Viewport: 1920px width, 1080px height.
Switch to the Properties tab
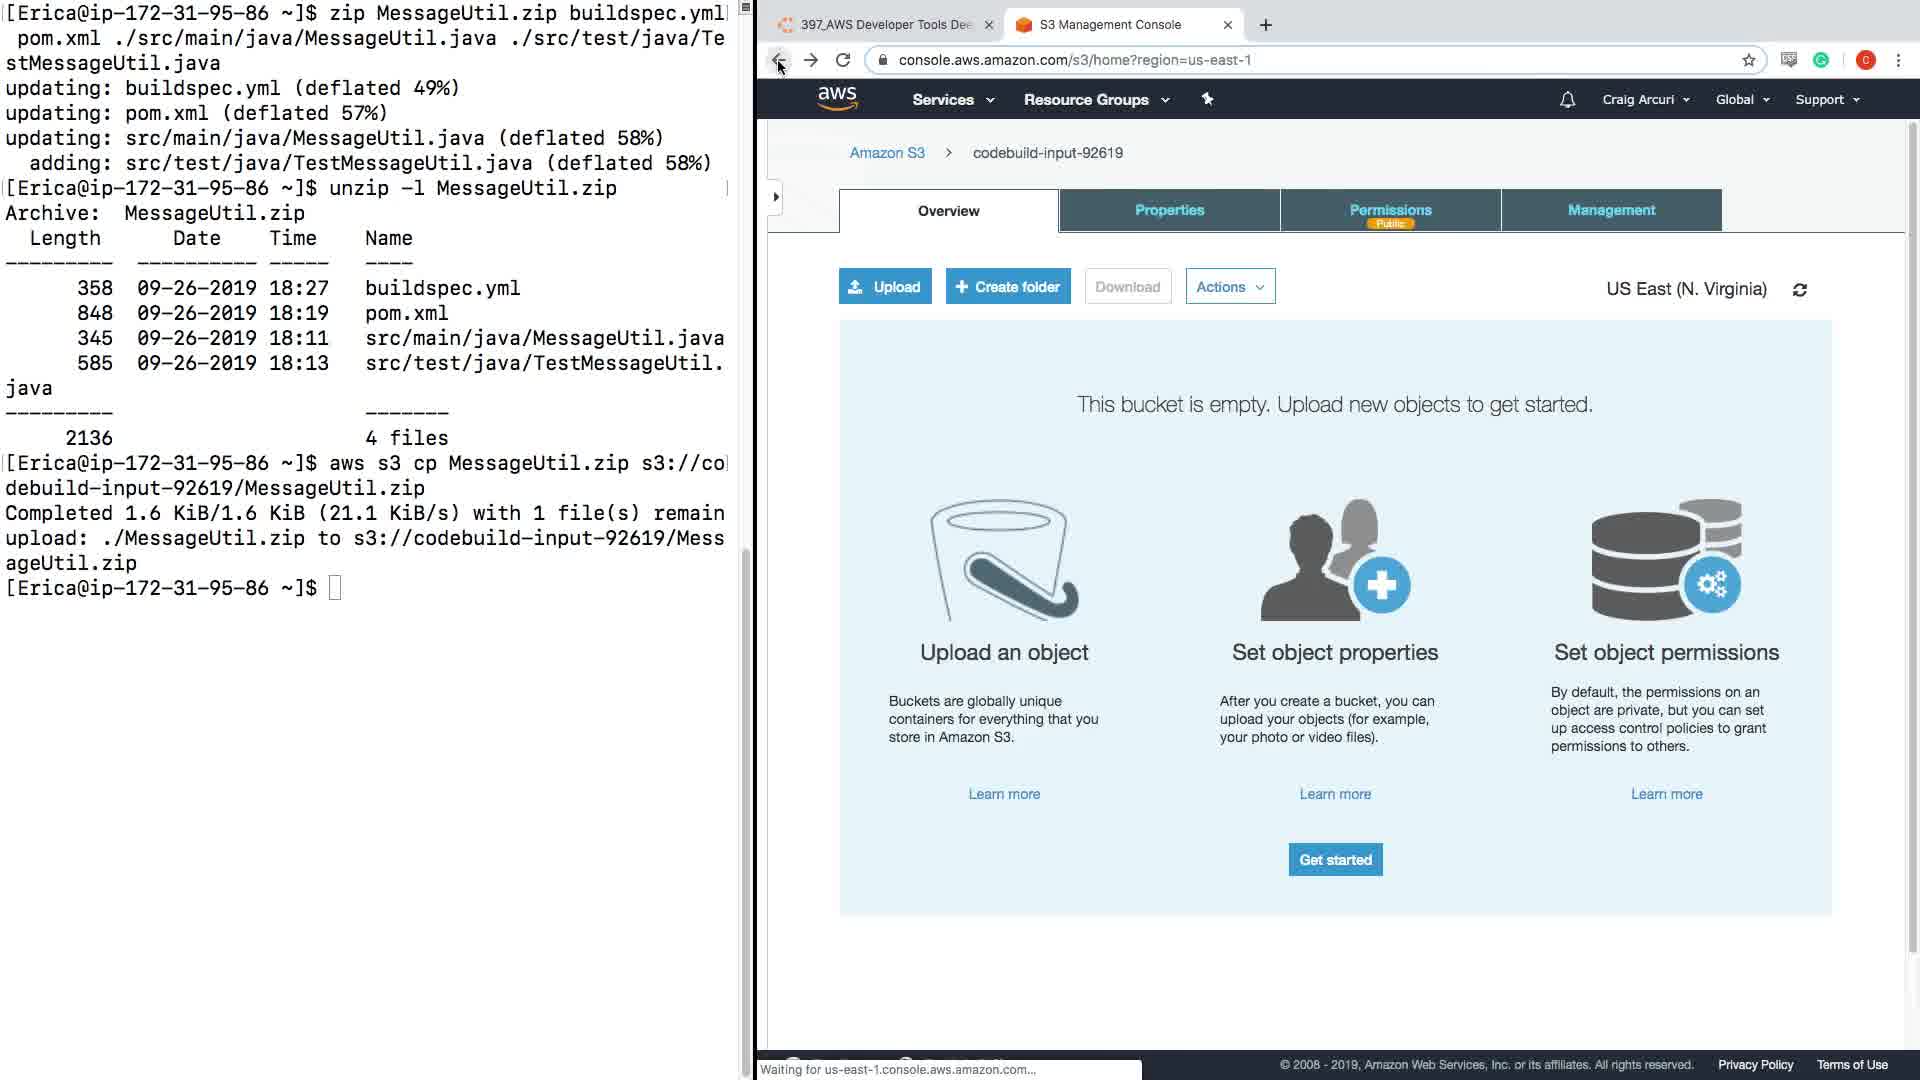1169,210
